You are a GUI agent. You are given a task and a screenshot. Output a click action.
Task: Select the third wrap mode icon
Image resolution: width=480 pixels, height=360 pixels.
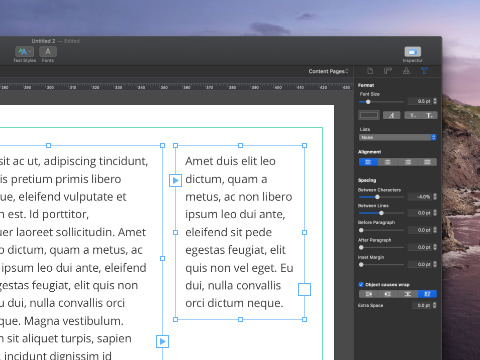pos(407,294)
